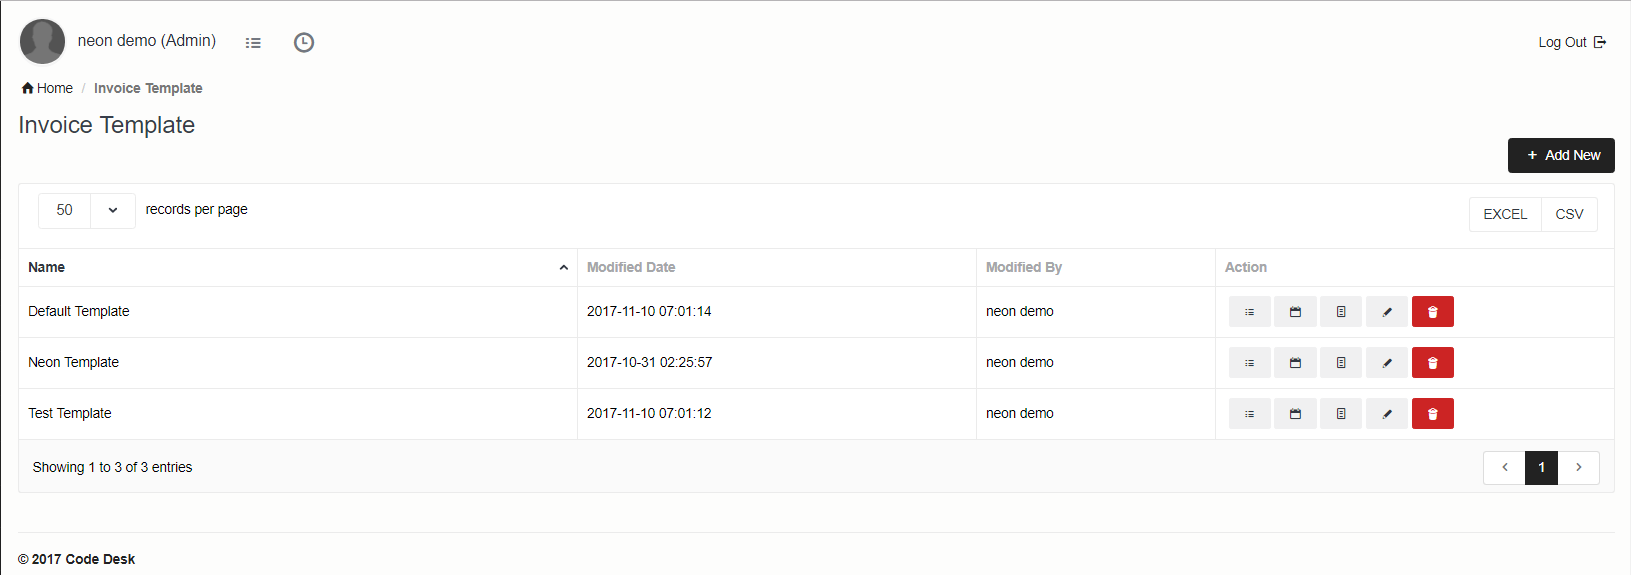The height and width of the screenshot is (575, 1631).
Task: Export table as CSV
Action: [x=1568, y=214]
